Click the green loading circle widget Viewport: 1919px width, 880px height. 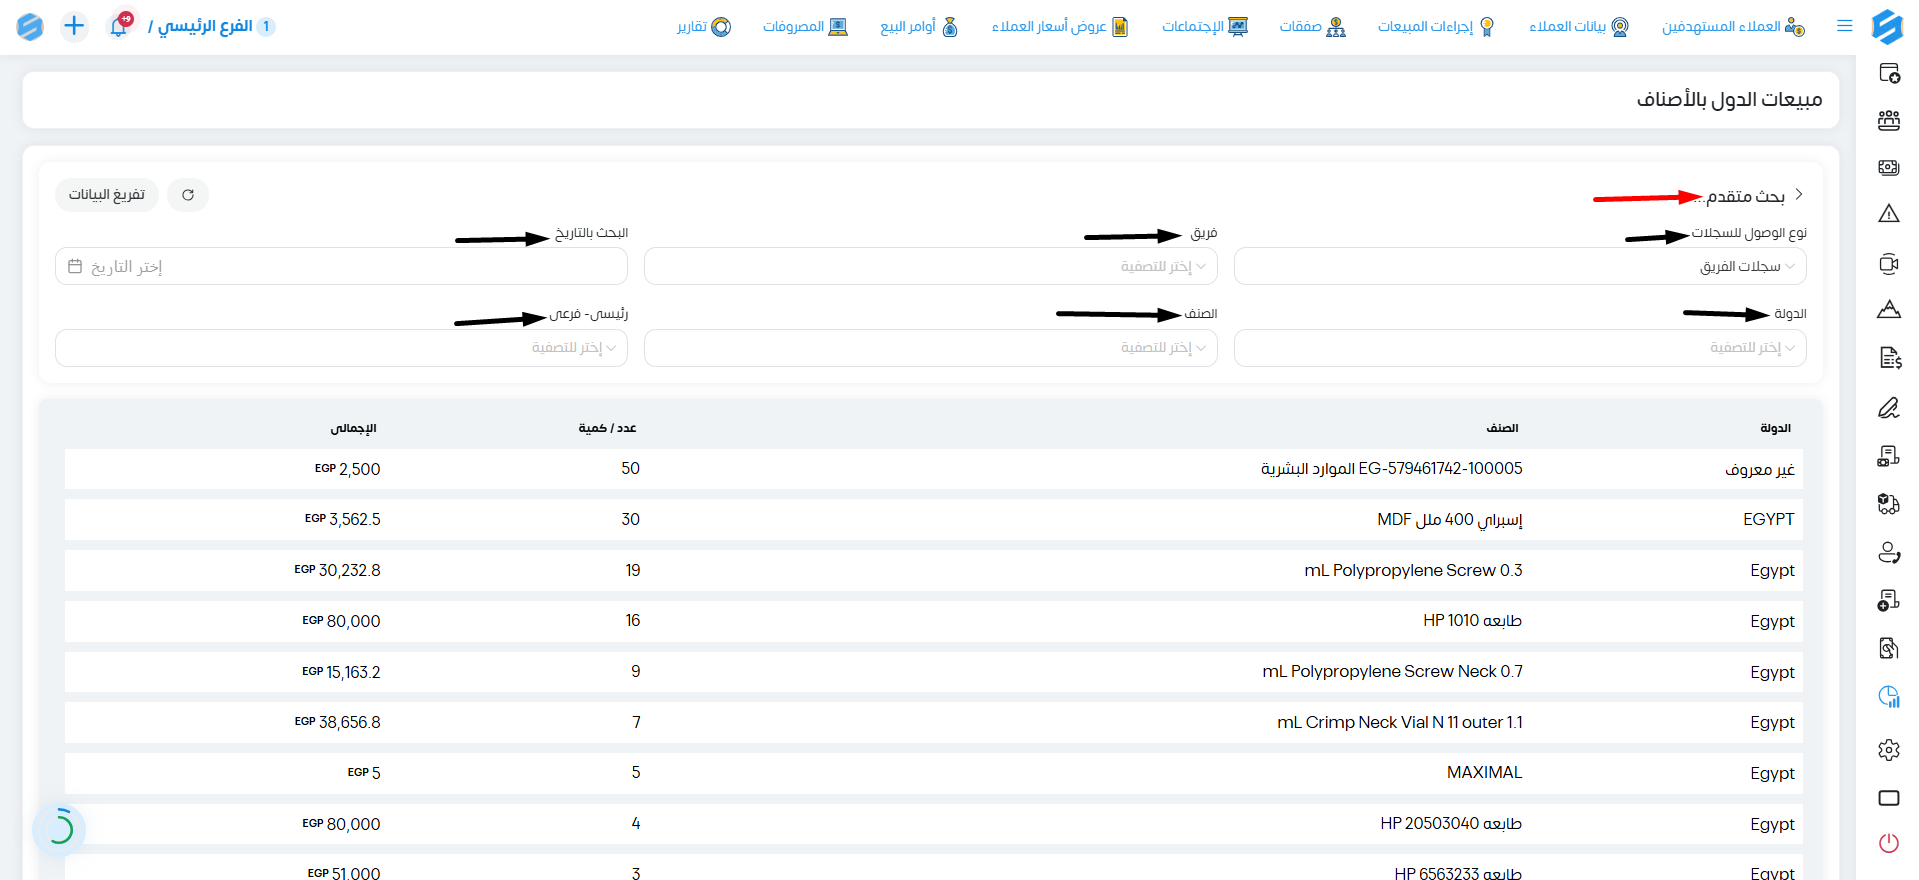[59, 828]
